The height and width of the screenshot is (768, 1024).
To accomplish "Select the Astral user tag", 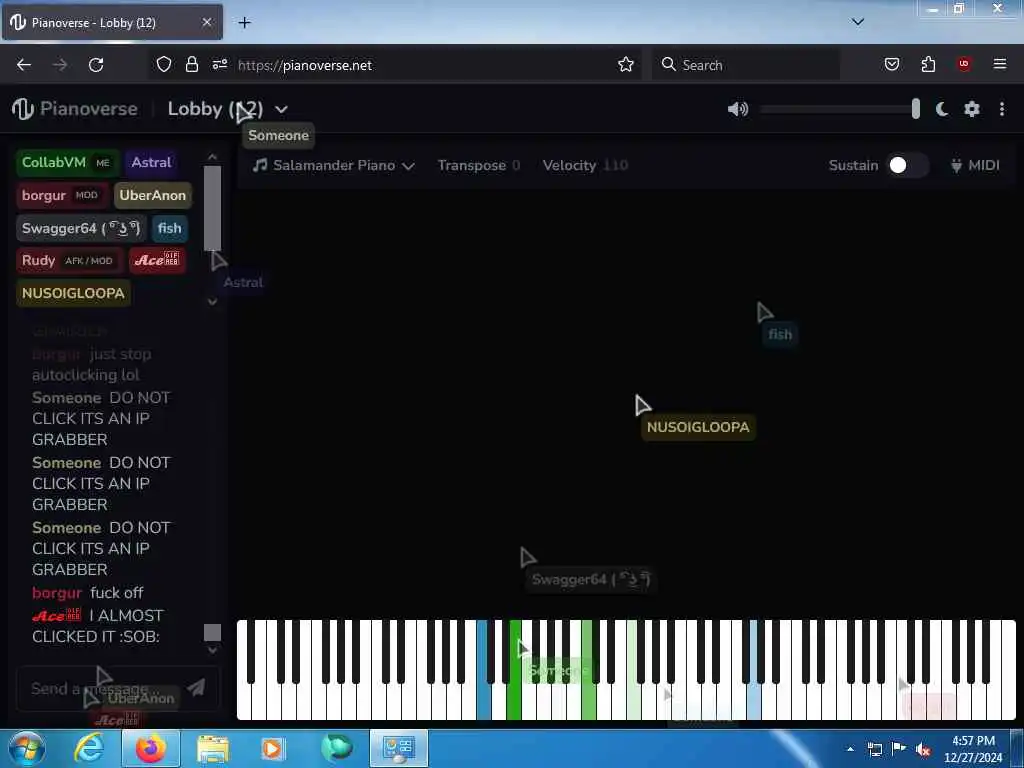I will tap(151, 163).
